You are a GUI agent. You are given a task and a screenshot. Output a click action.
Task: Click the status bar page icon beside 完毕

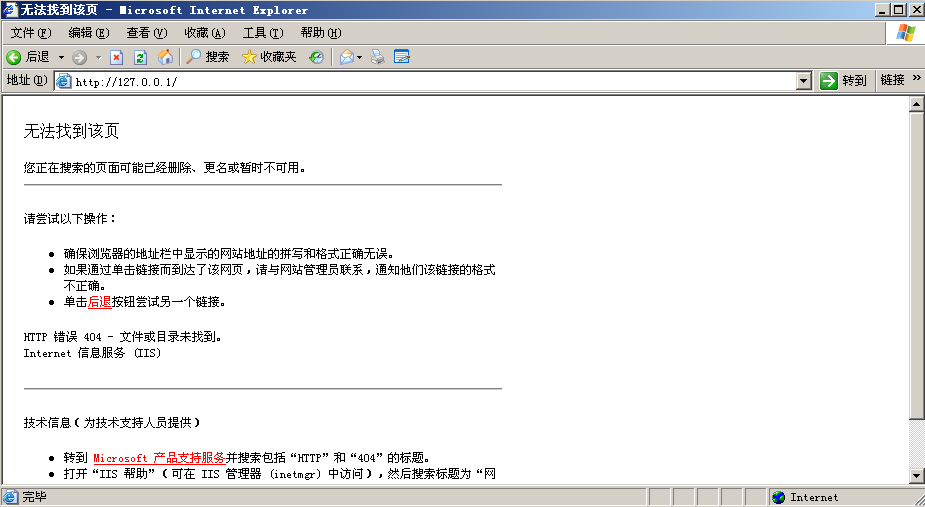click(x=10, y=497)
